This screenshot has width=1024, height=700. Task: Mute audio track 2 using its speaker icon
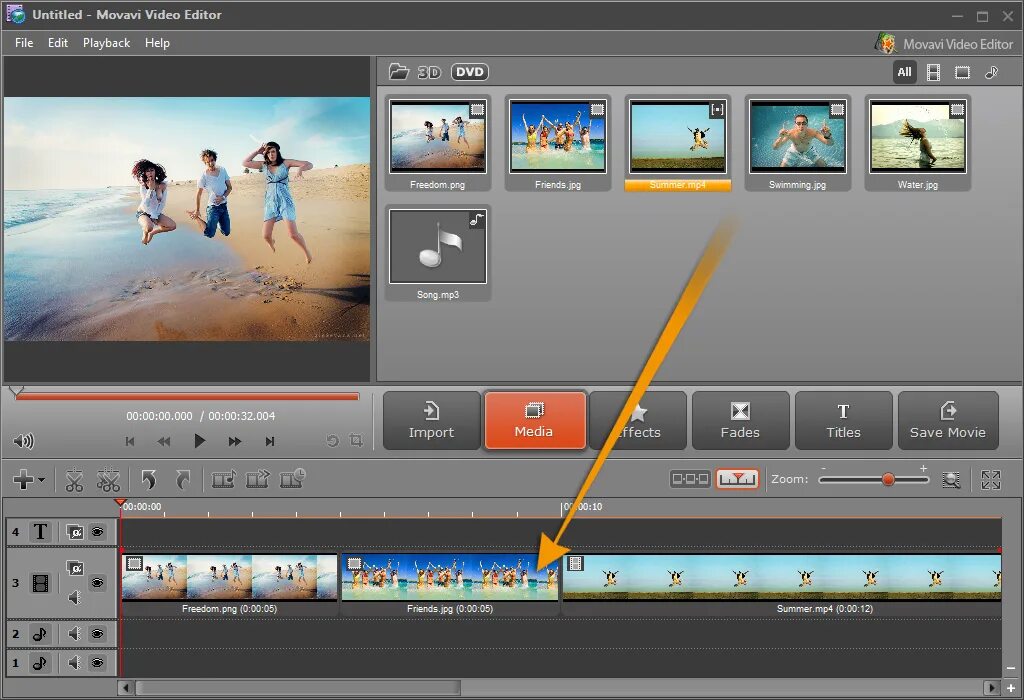74,633
